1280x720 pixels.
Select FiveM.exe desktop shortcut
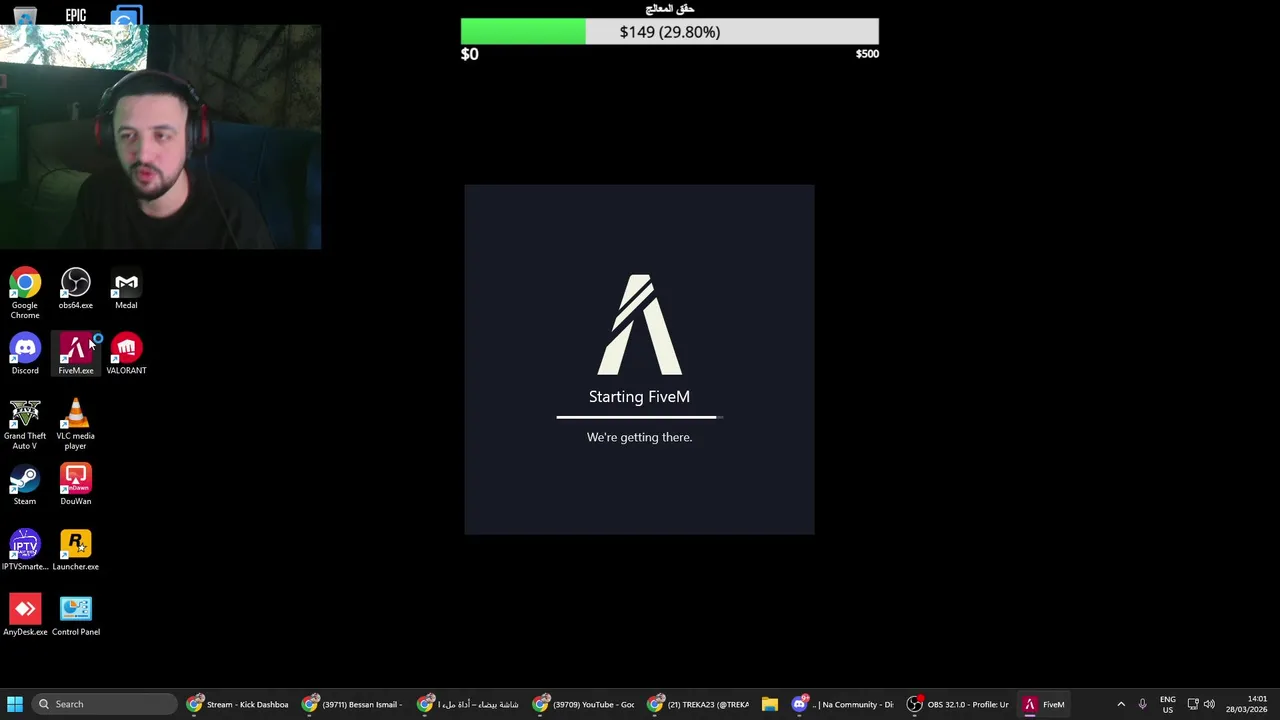pos(75,354)
